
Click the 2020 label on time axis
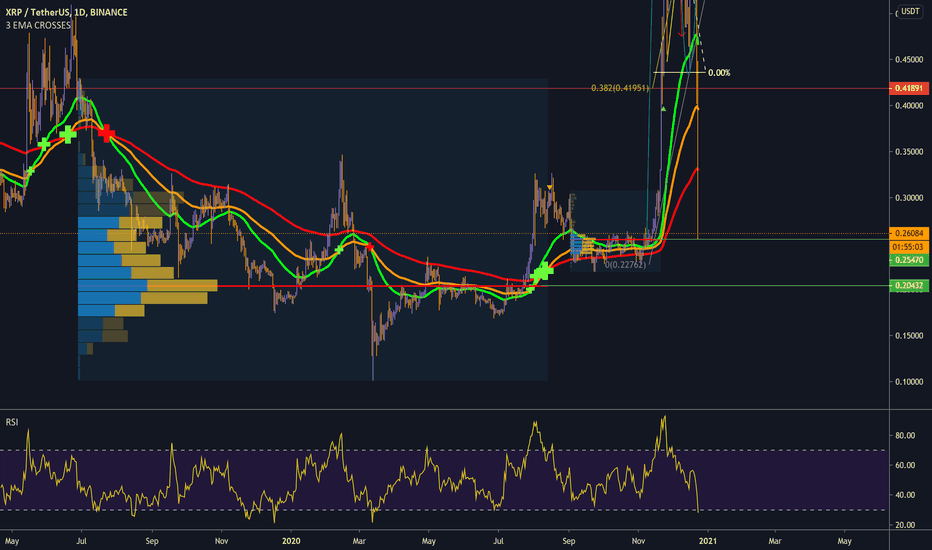291,540
